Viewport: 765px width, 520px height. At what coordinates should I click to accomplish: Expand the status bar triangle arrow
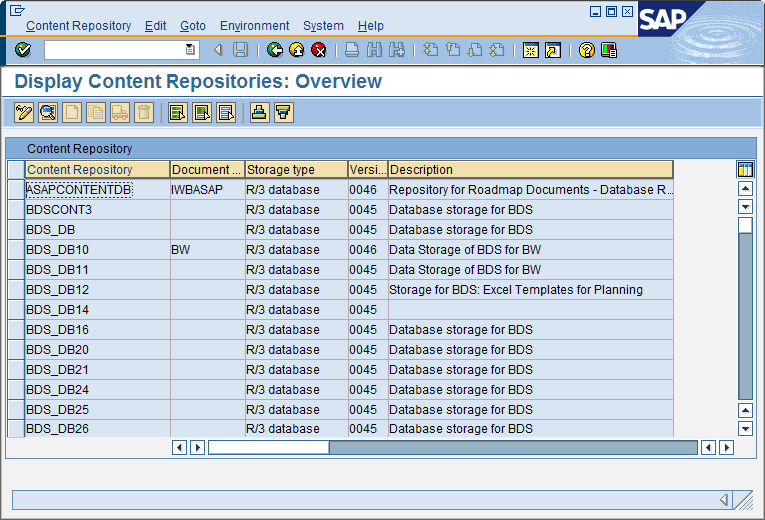[724, 499]
